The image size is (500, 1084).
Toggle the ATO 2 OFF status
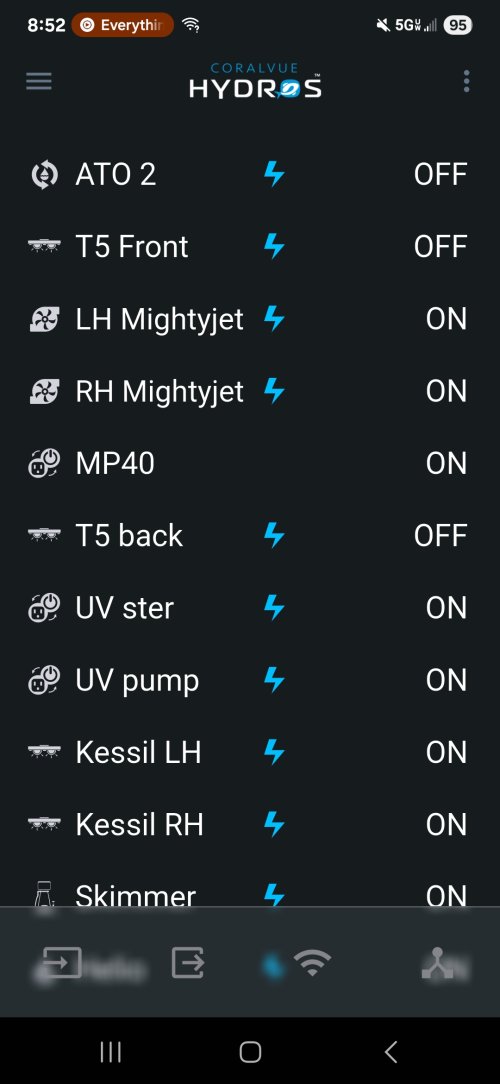click(441, 175)
